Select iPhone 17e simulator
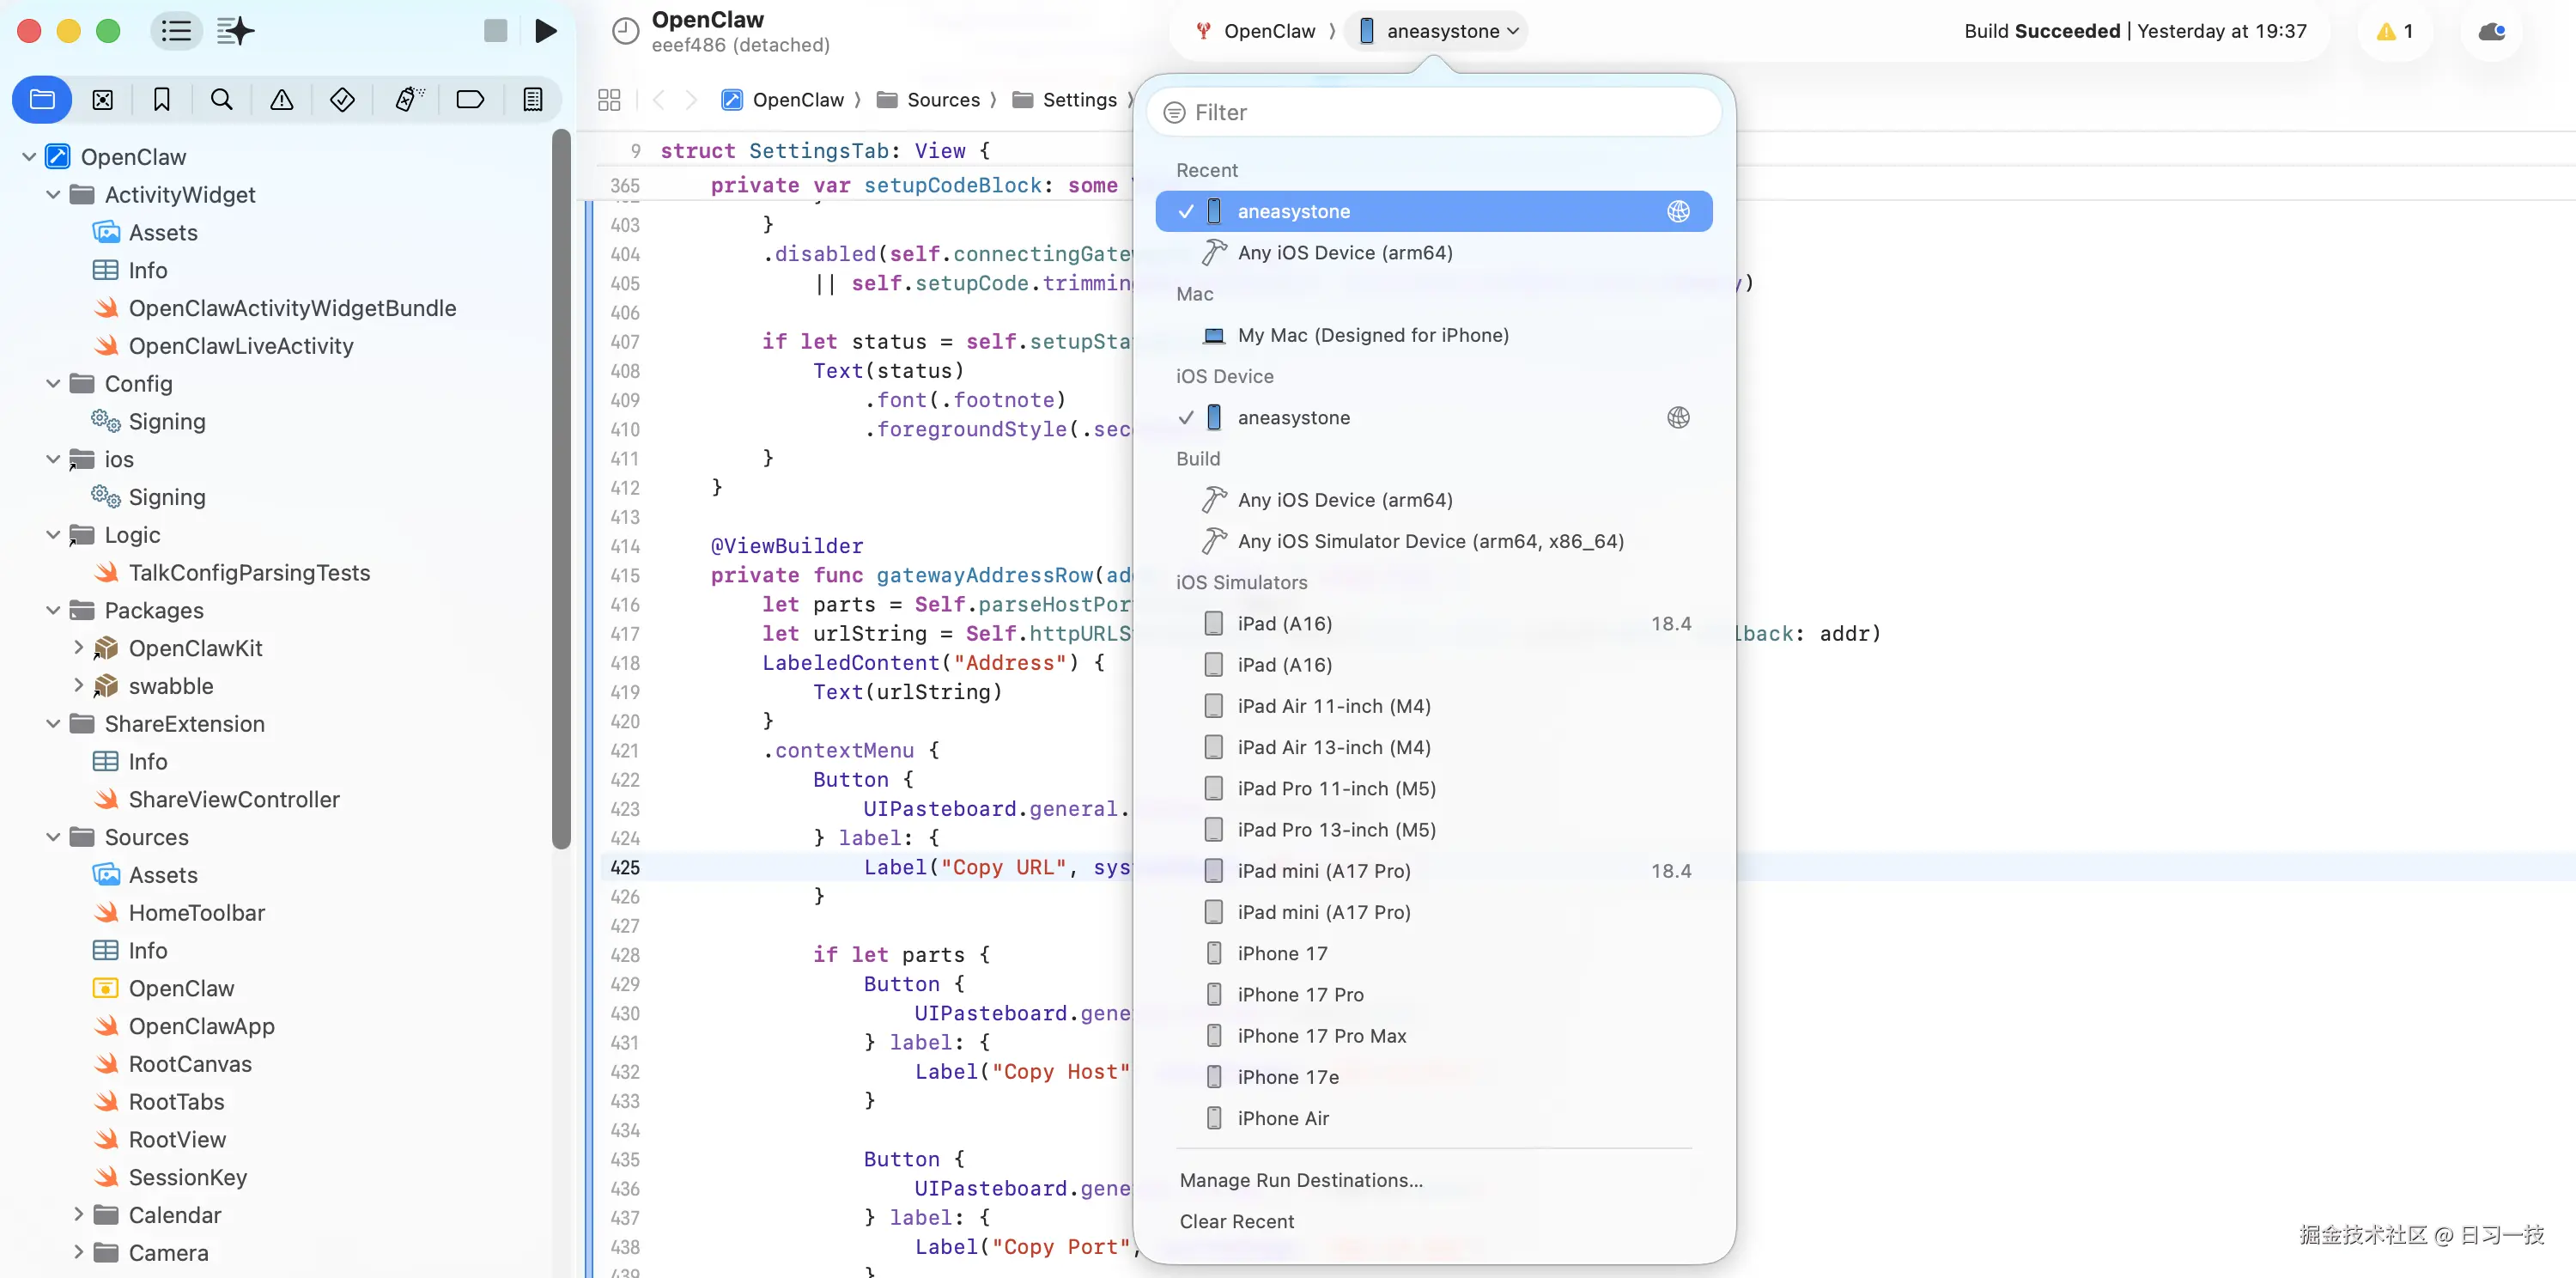 (x=1433, y=1077)
